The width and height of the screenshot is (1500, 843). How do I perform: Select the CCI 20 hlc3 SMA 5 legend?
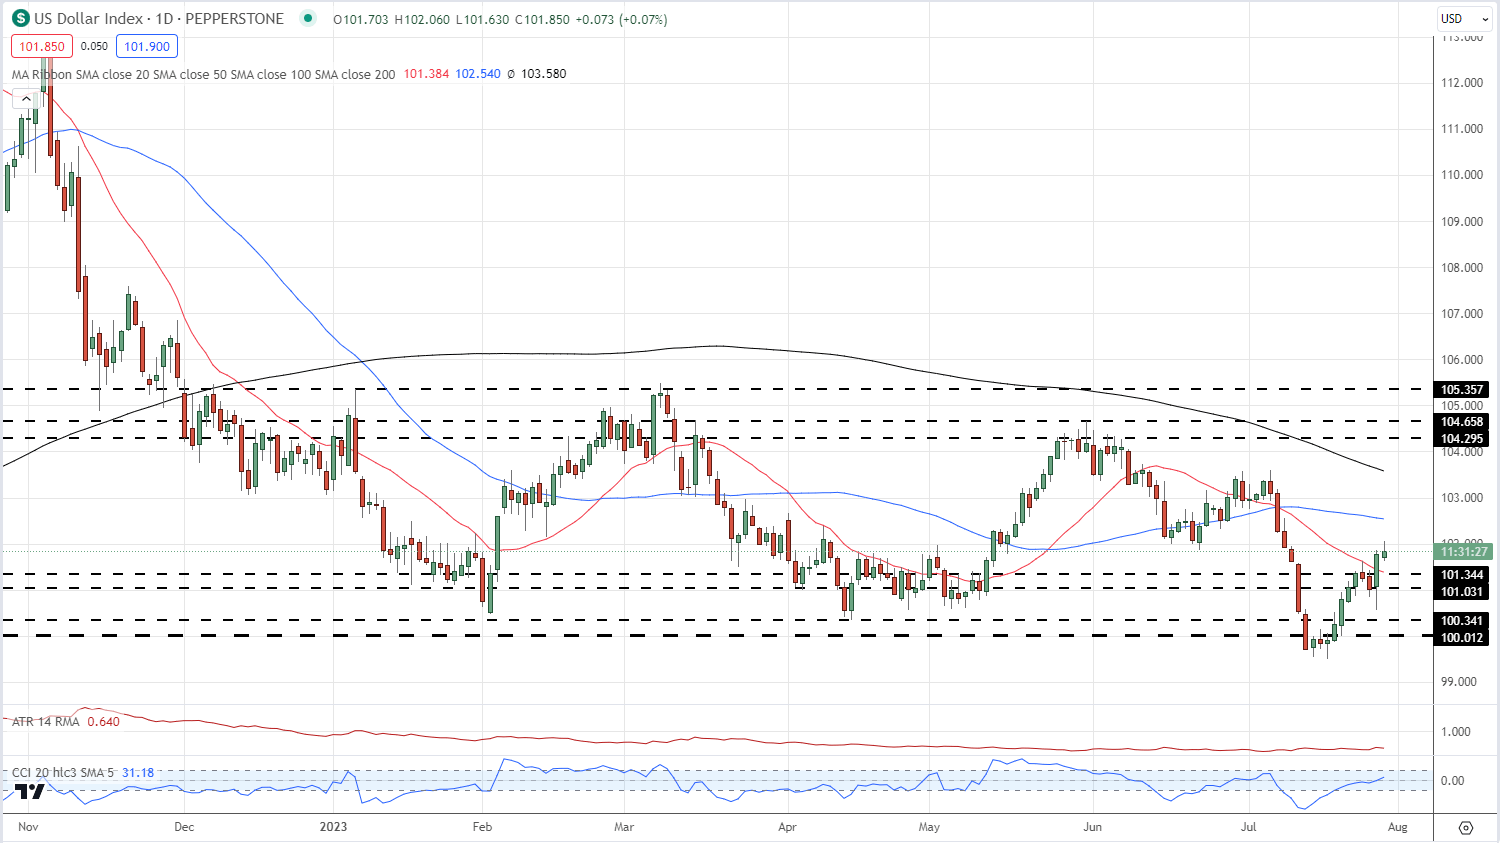(64, 773)
